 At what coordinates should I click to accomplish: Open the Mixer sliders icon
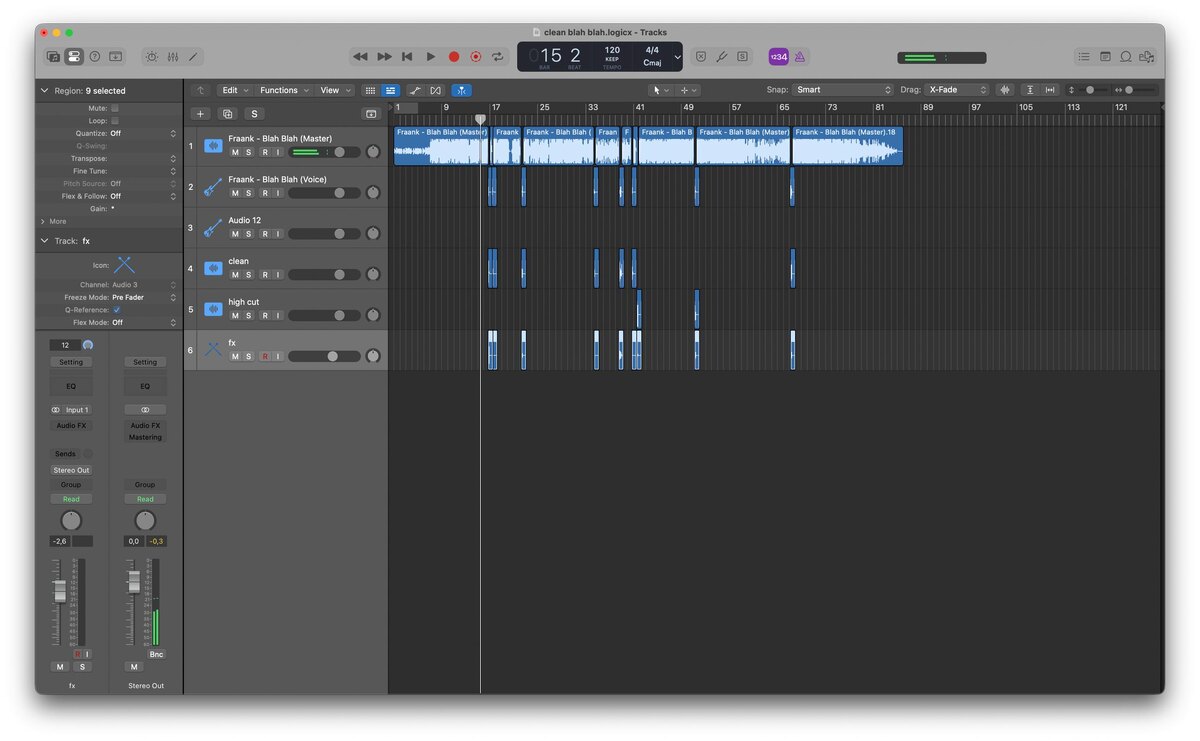[x=173, y=57]
